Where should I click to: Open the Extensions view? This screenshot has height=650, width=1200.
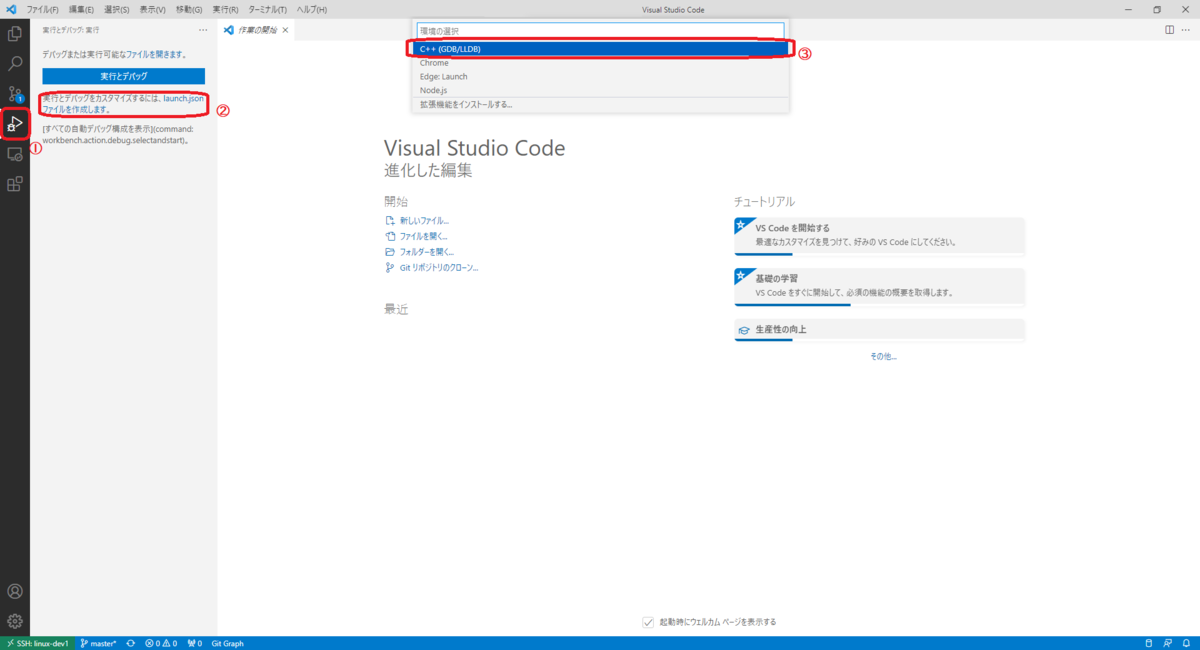[x=15, y=184]
